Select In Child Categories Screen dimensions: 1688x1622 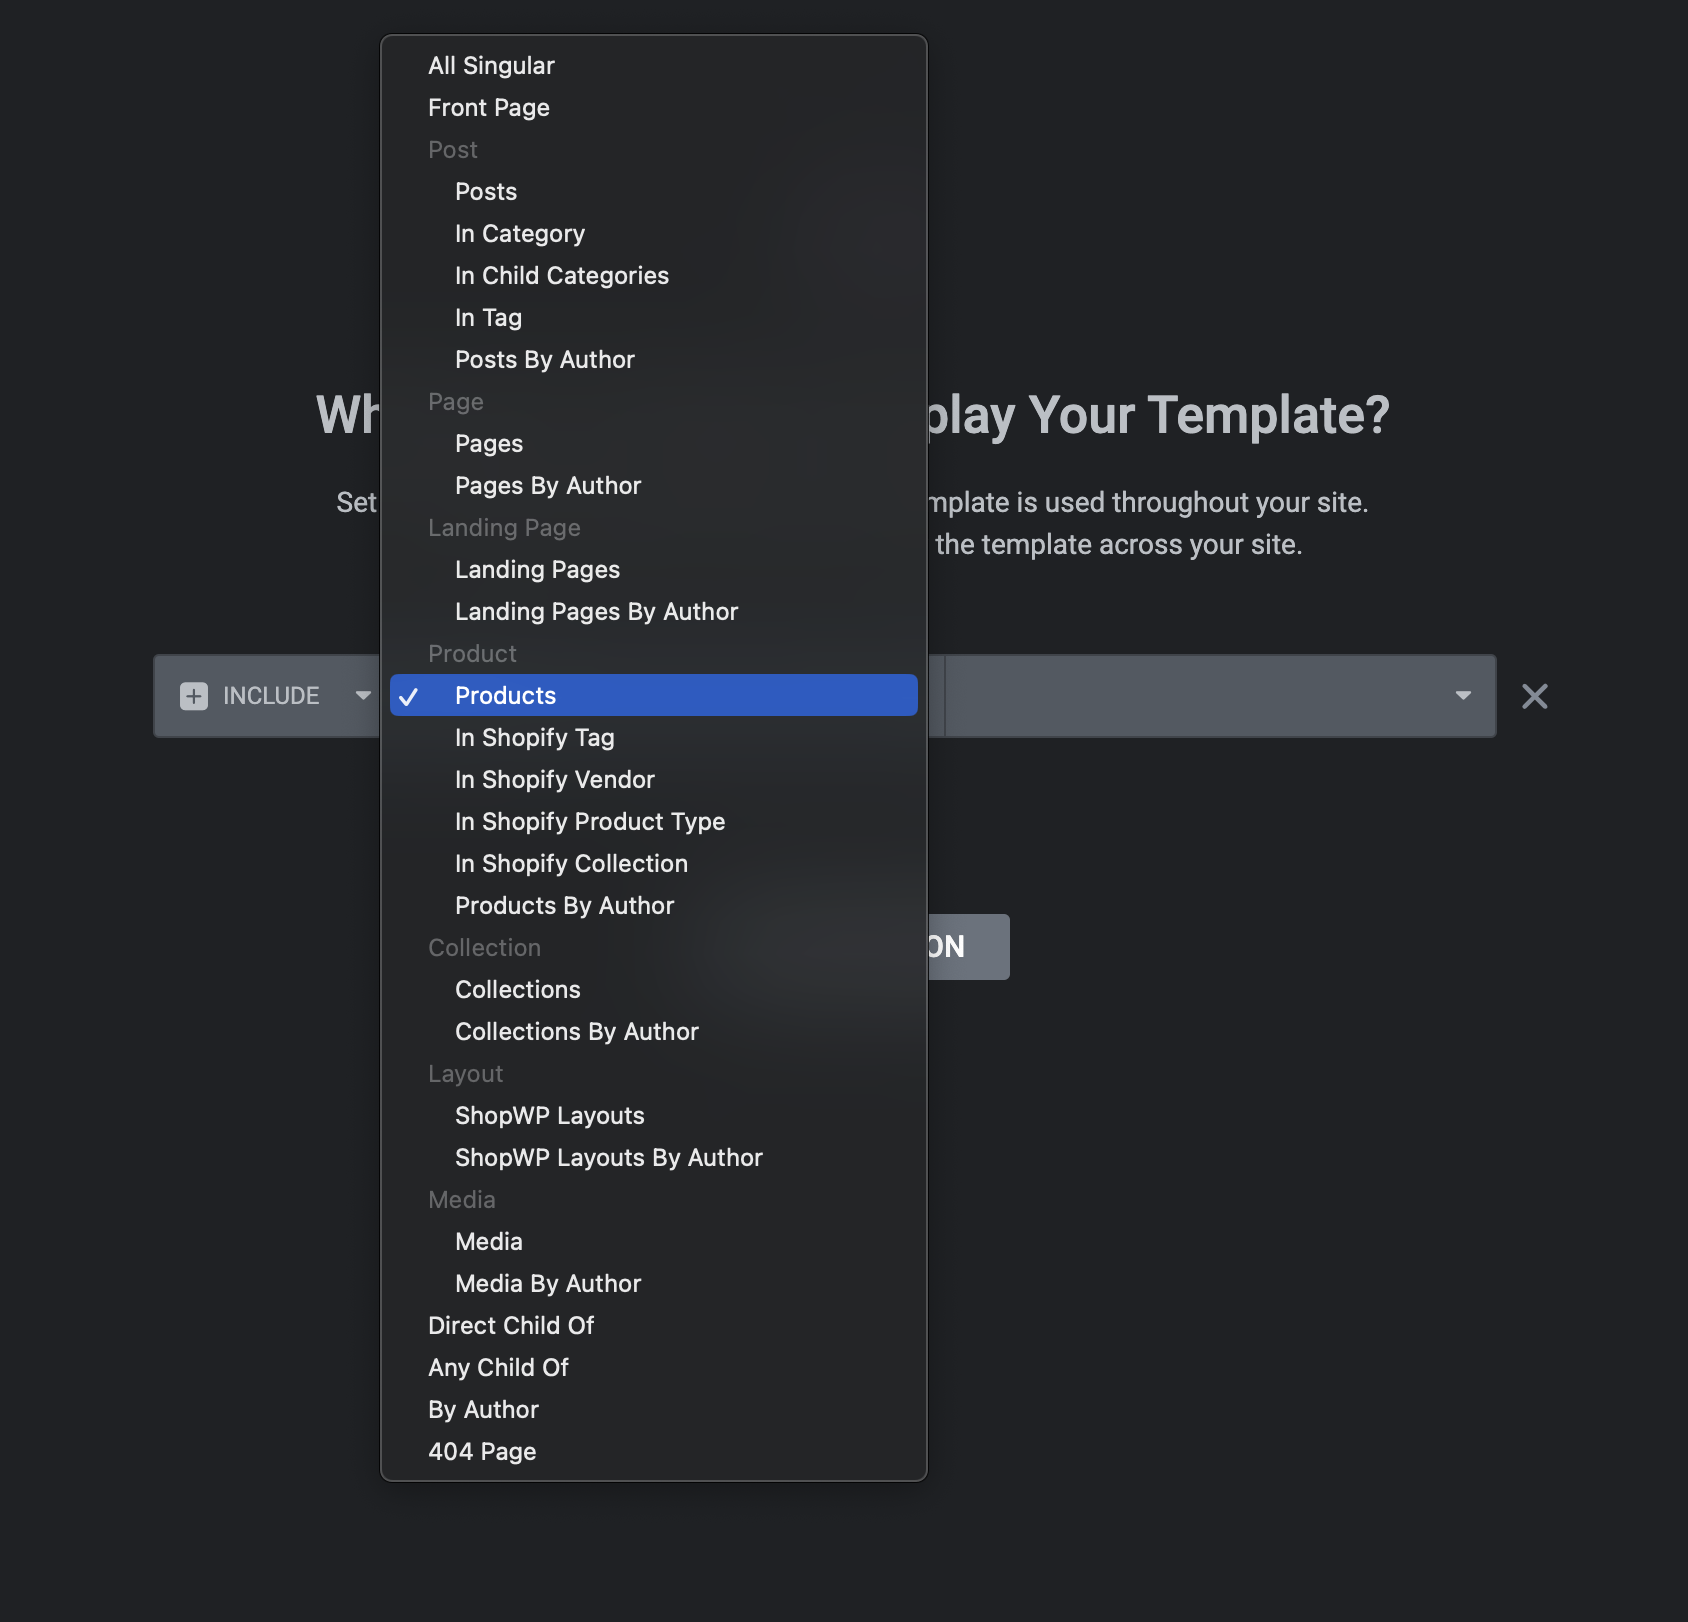click(x=562, y=275)
